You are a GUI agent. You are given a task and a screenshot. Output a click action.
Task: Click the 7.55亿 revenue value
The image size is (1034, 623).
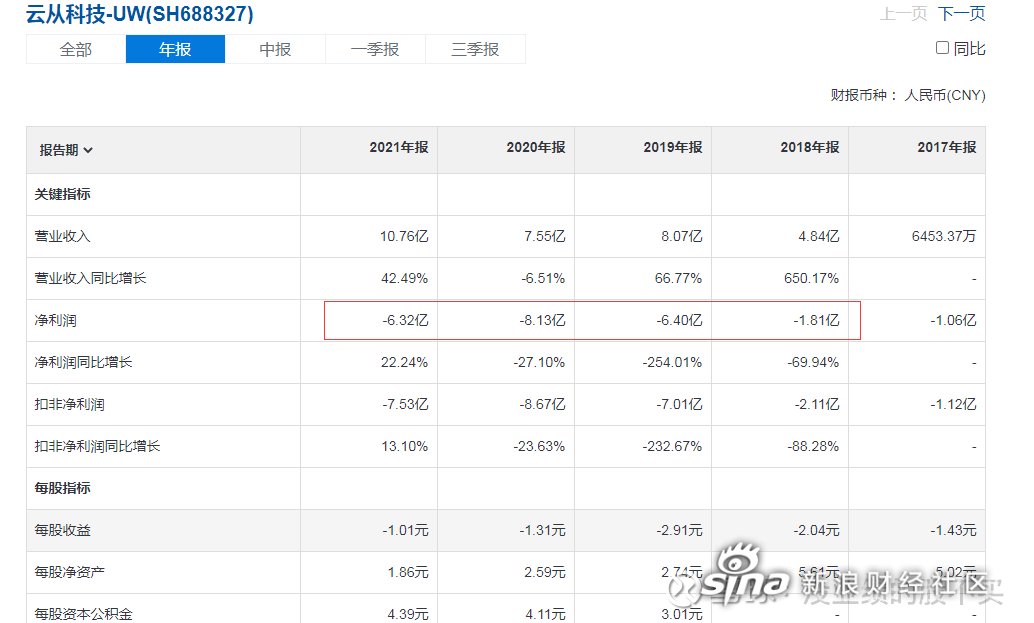click(x=545, y=236)
